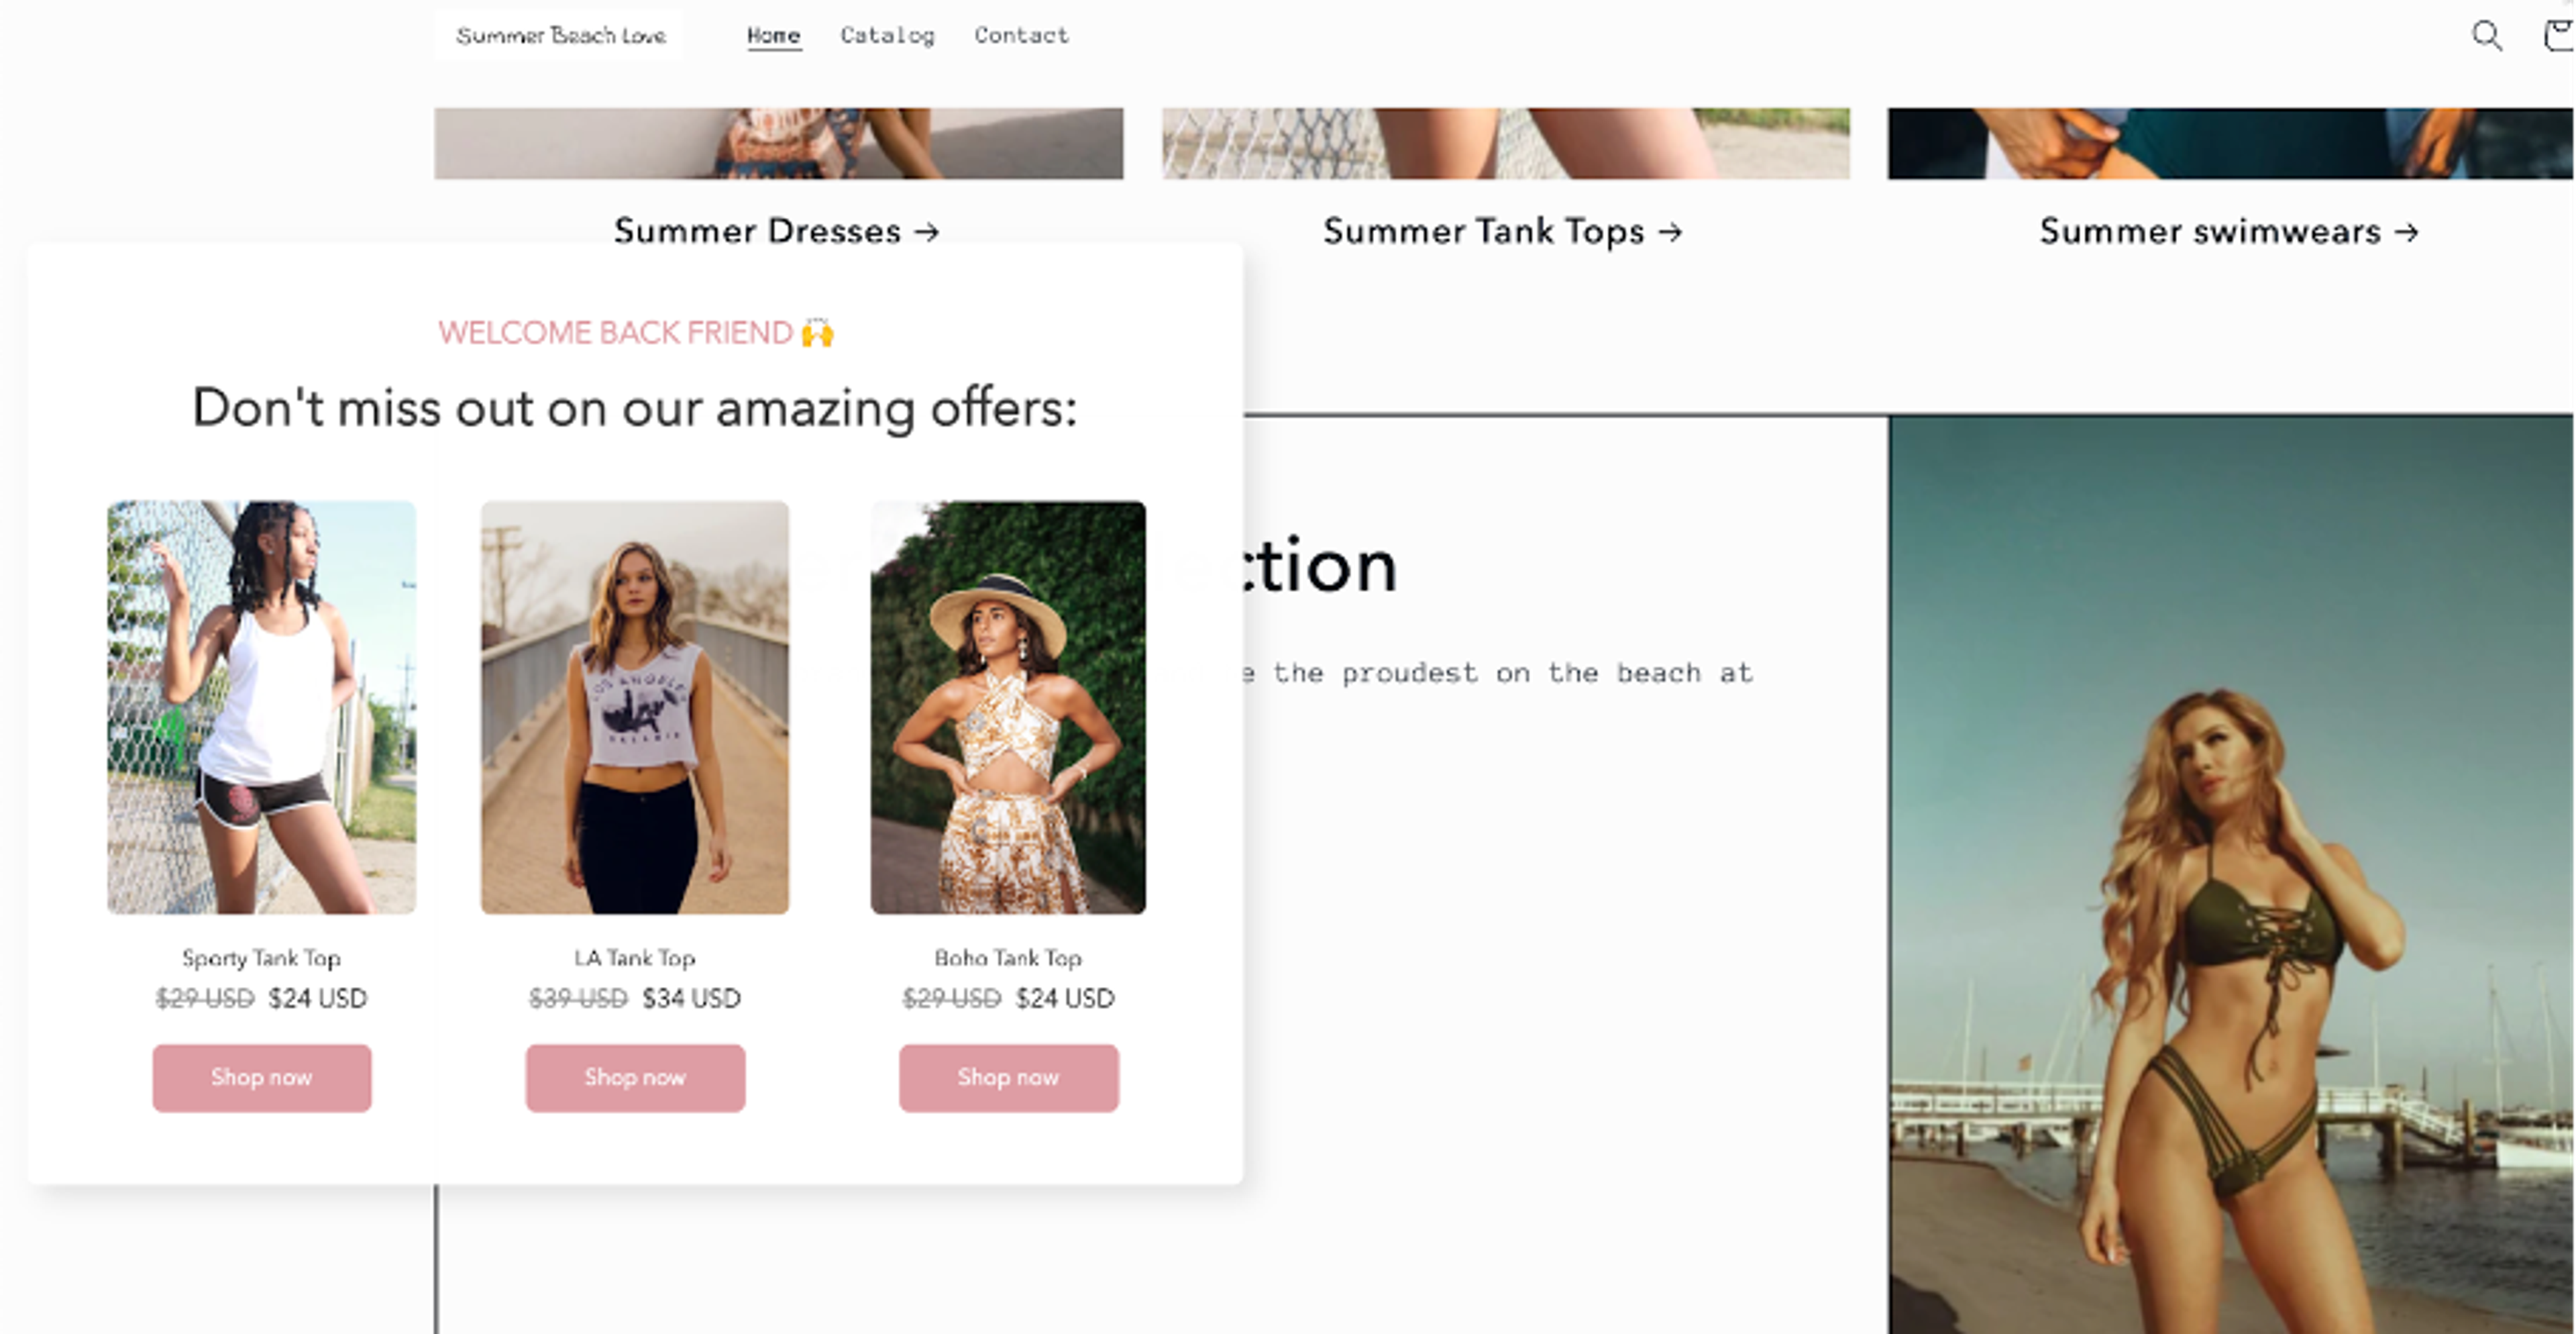Click the search magnifier icon
Screen dimensions: 2576x1334
[2486, 36]
